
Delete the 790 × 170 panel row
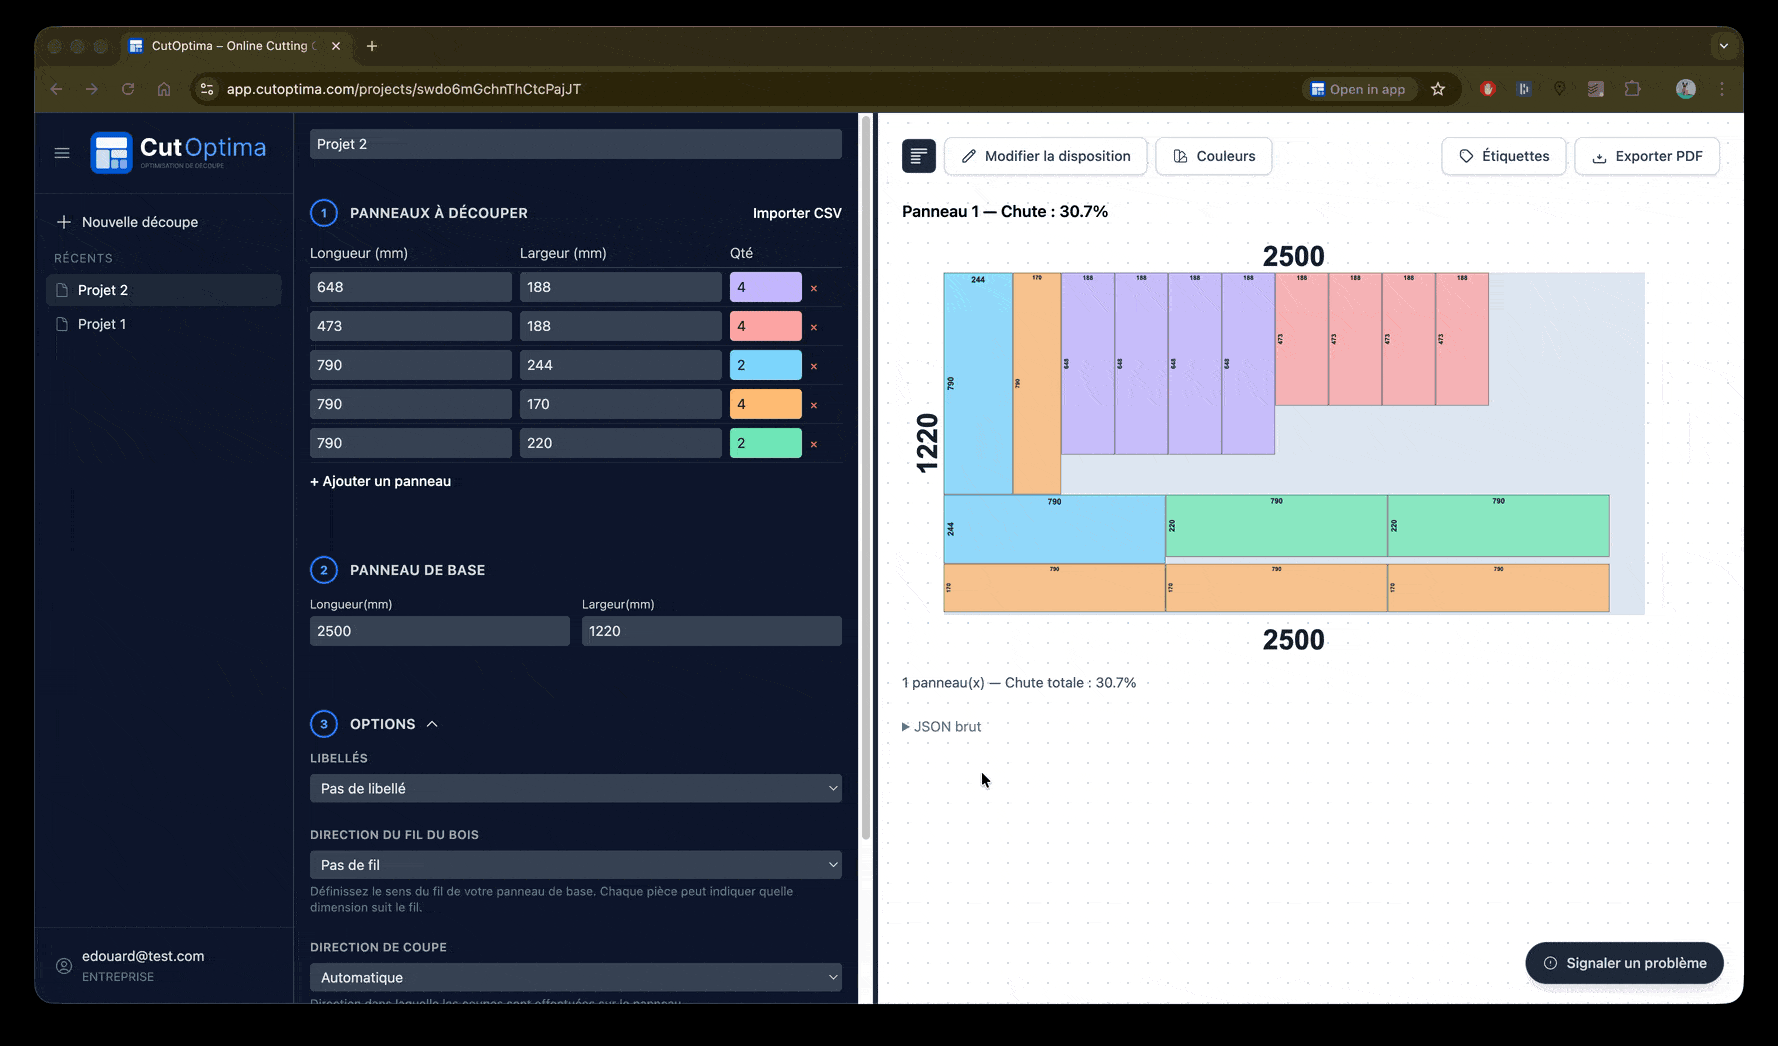point(814,405)
